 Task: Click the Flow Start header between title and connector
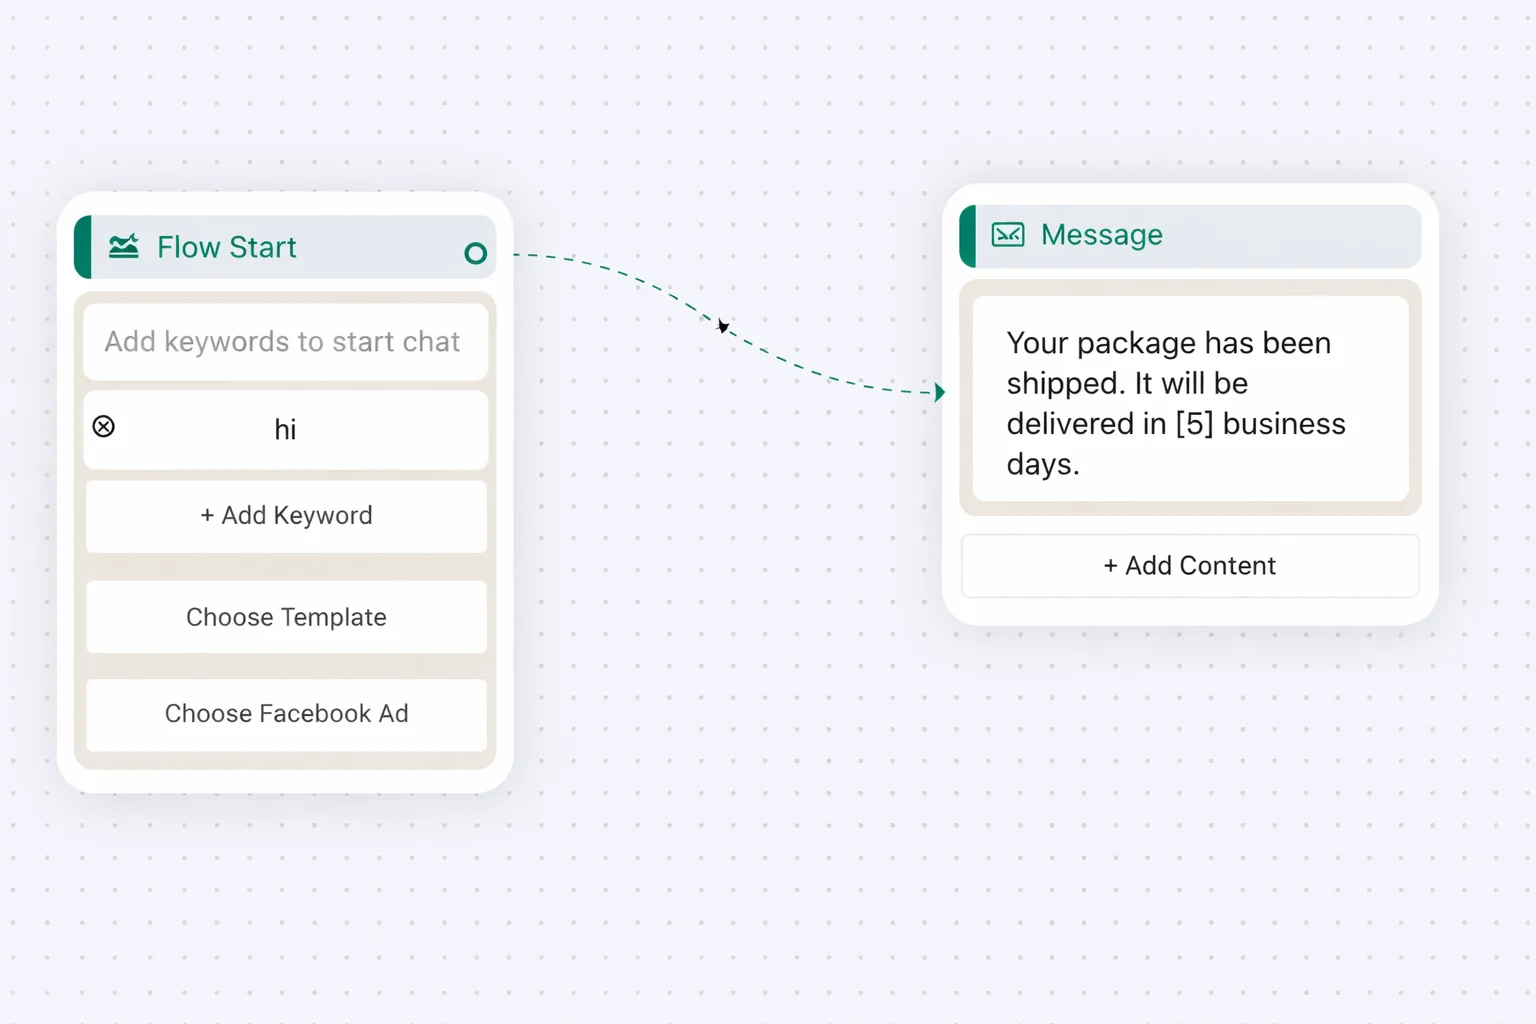[x=380, y=247]
